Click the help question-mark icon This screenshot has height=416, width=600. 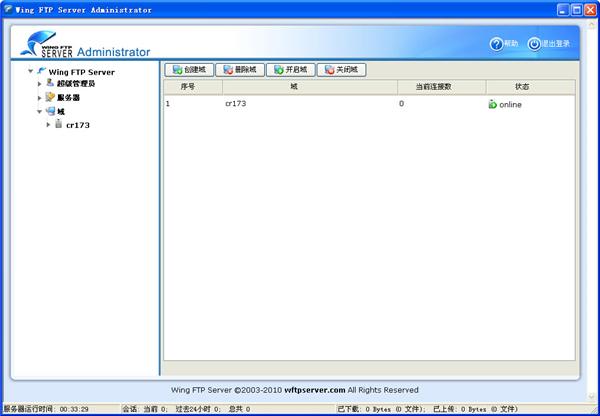point(496,44)
